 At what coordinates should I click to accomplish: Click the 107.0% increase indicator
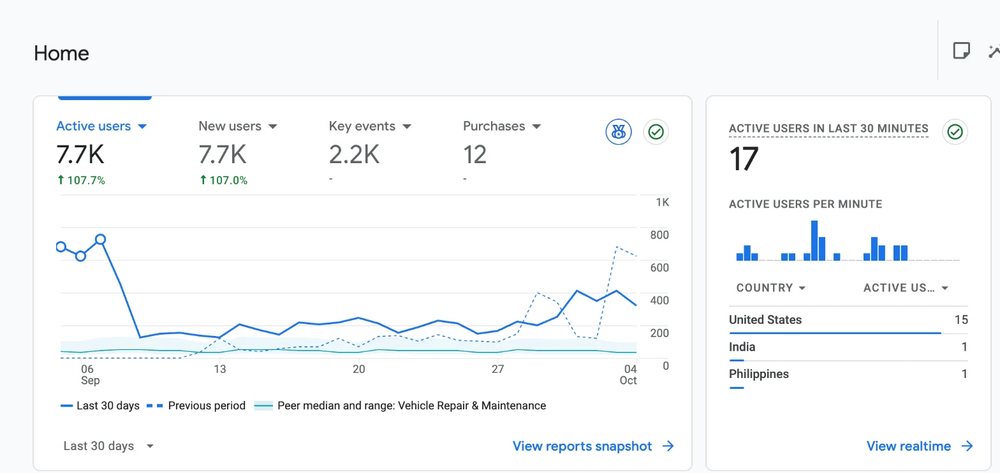[223, 180]
